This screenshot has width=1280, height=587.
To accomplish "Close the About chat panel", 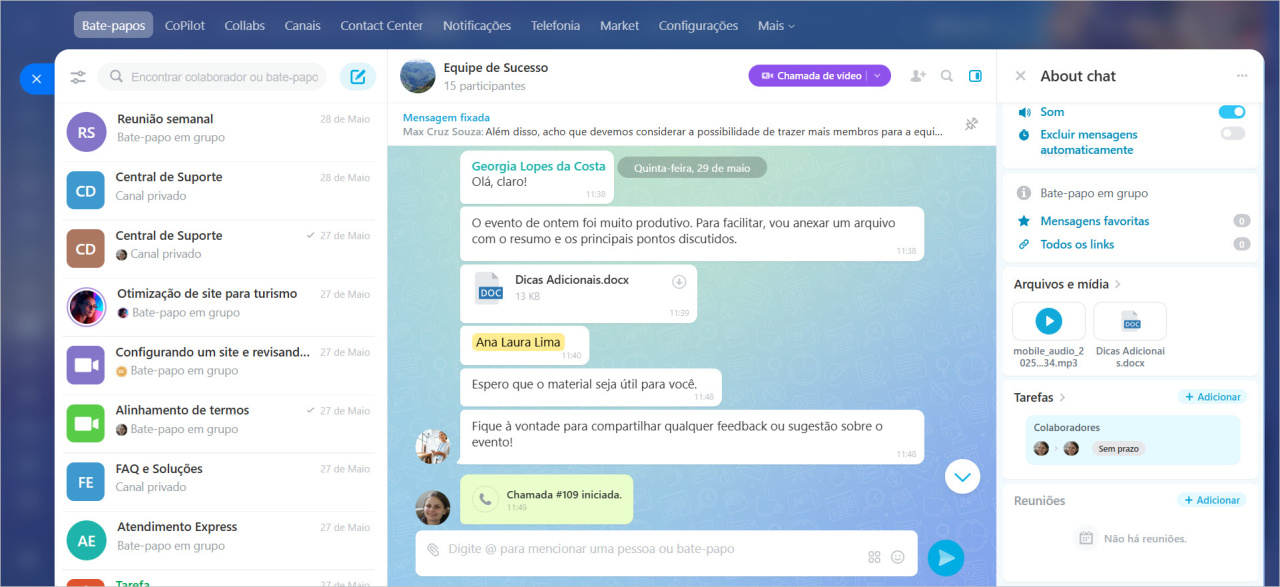I will point(1020,76).
